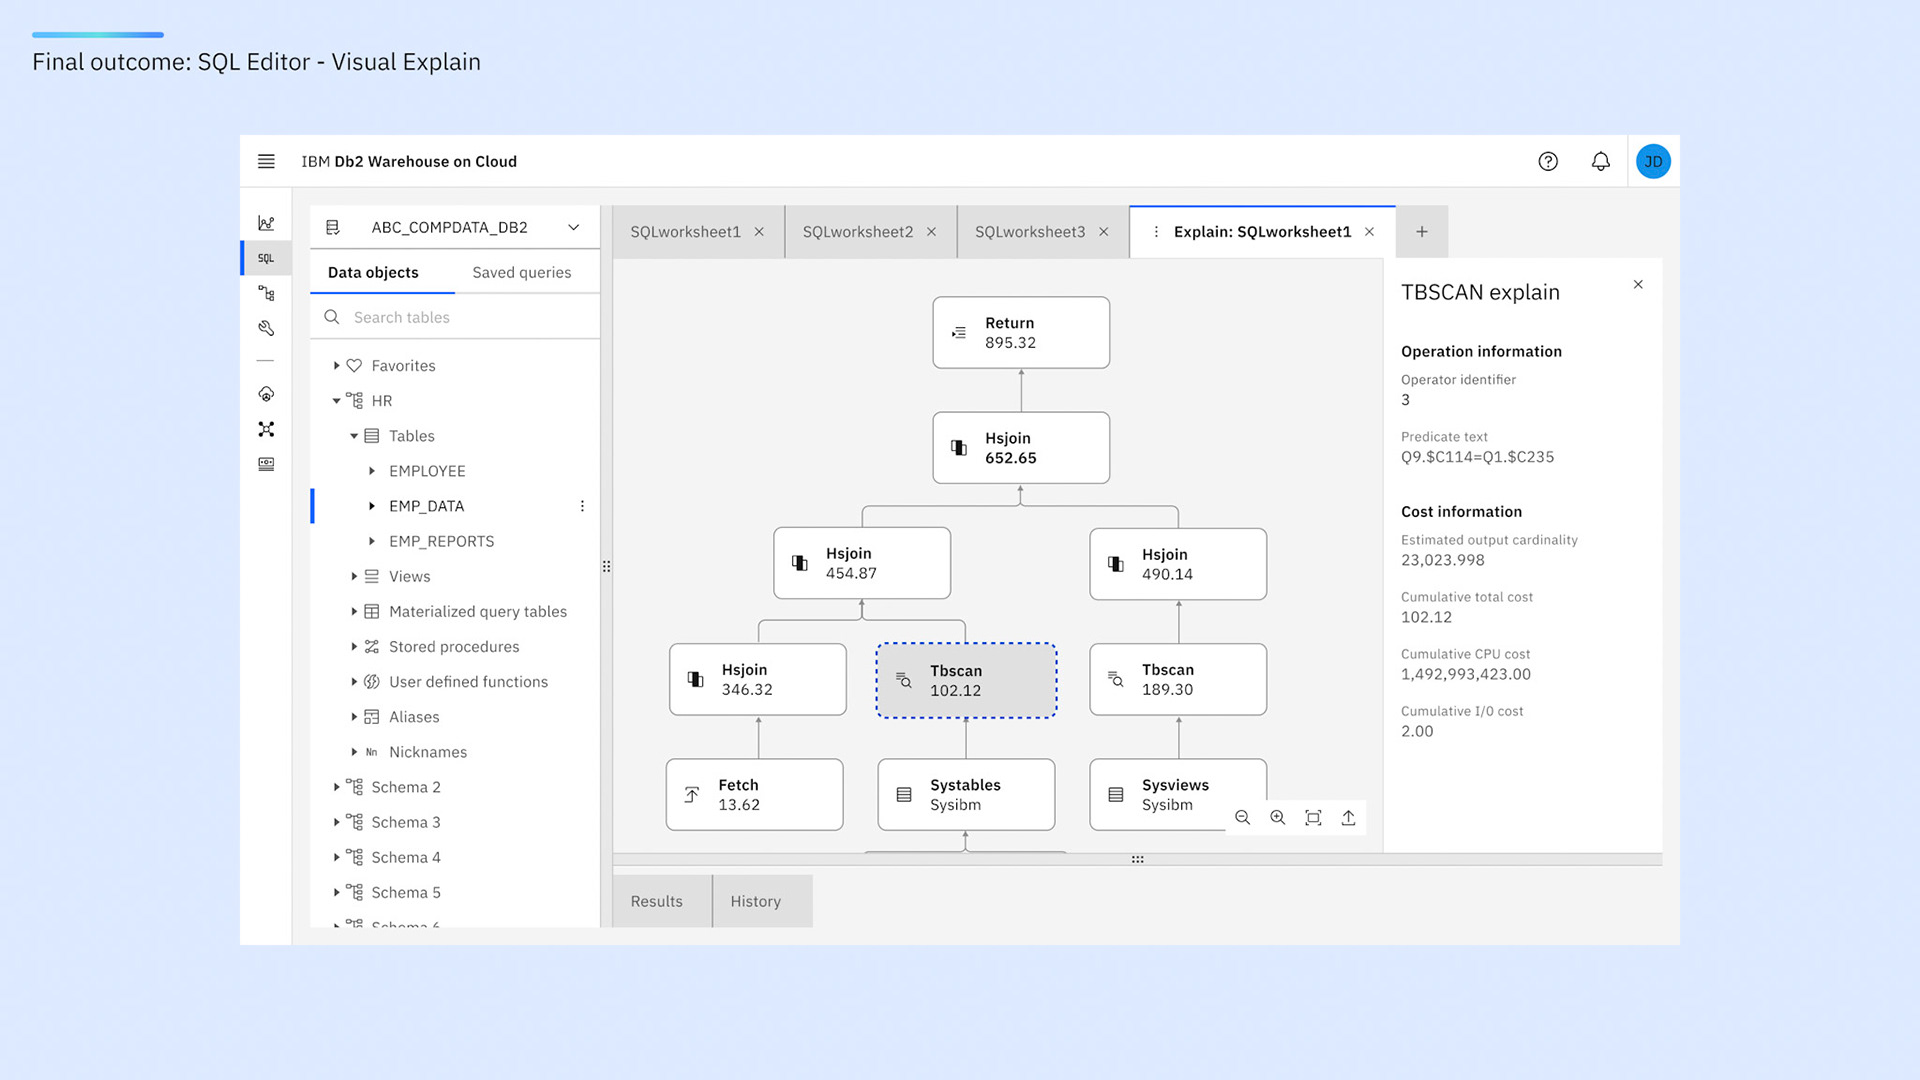The width and height of the screenshot is (1920, 1080).
Task: Open the notifications bell icon
Action: (x=1601, y=161)
